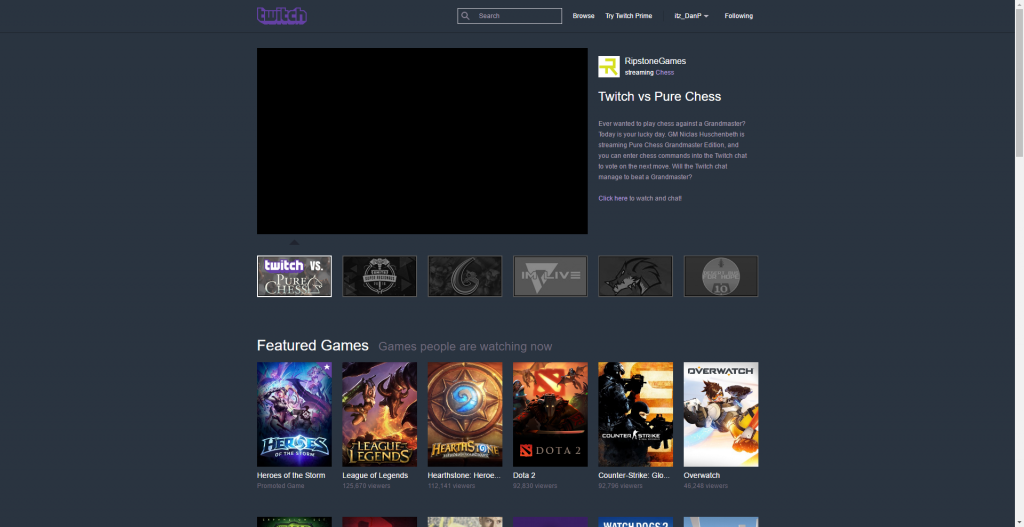
Task: Select the Super Regionals carousel thumbnail
Action: (379, 276)
